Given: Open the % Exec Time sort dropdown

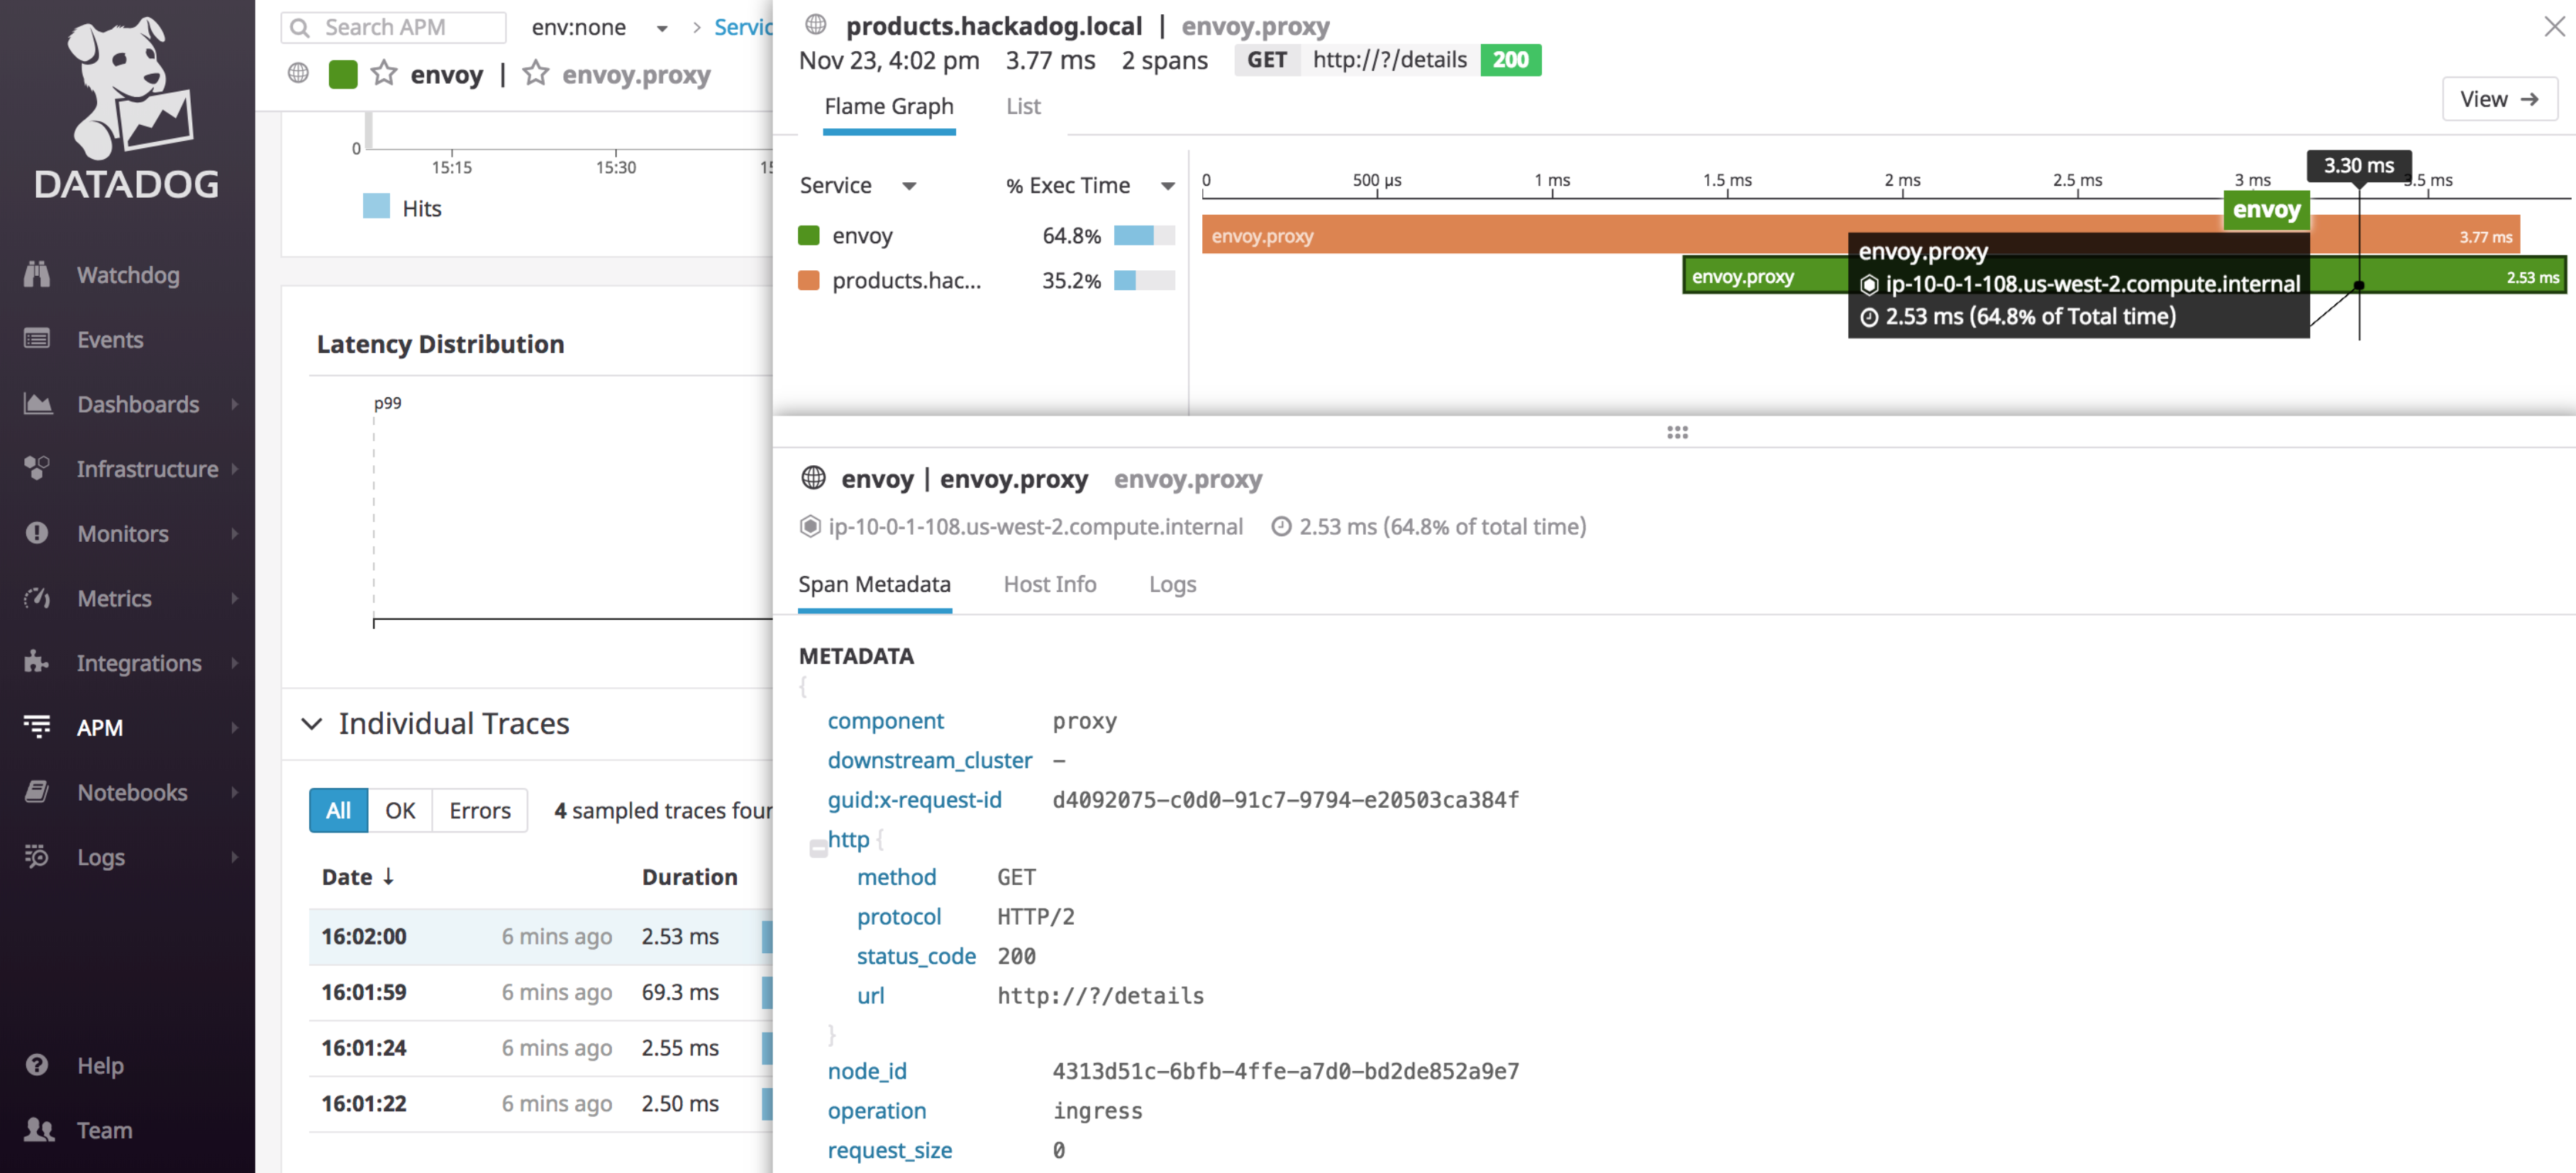Looking at the screenshot, I should tap(1167, 185).
